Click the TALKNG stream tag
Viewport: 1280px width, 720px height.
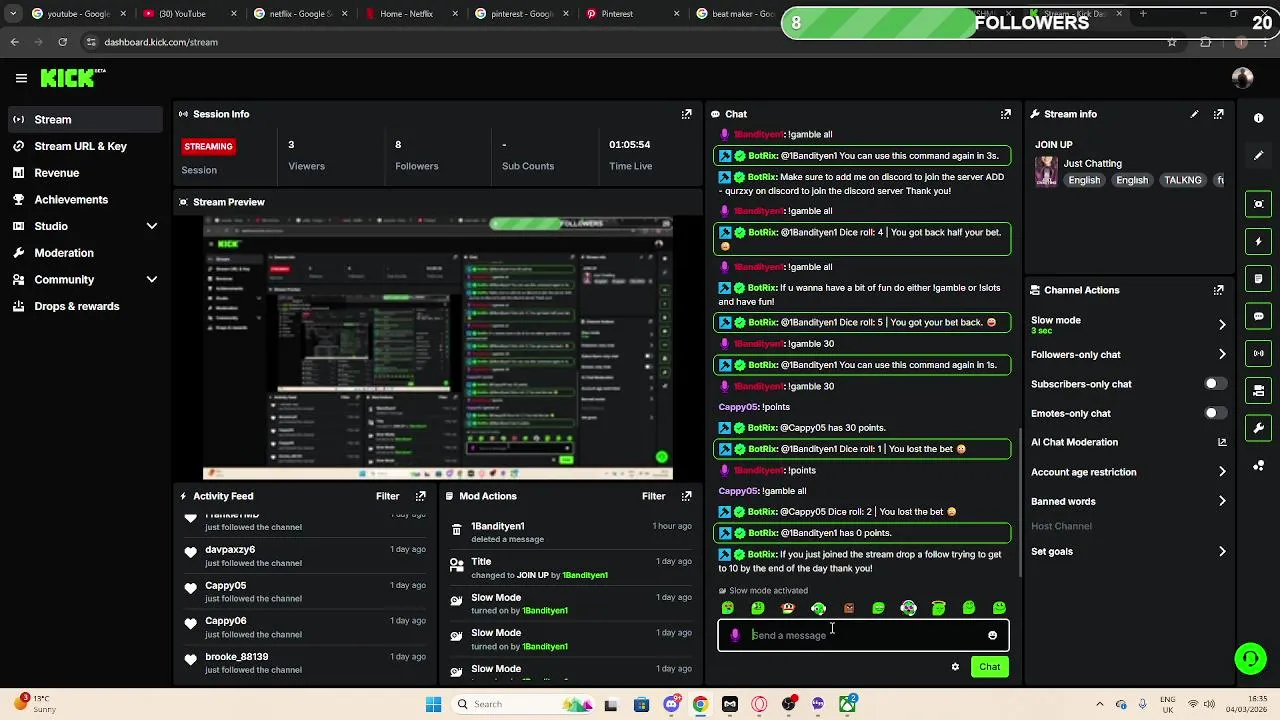point(1182,180)
